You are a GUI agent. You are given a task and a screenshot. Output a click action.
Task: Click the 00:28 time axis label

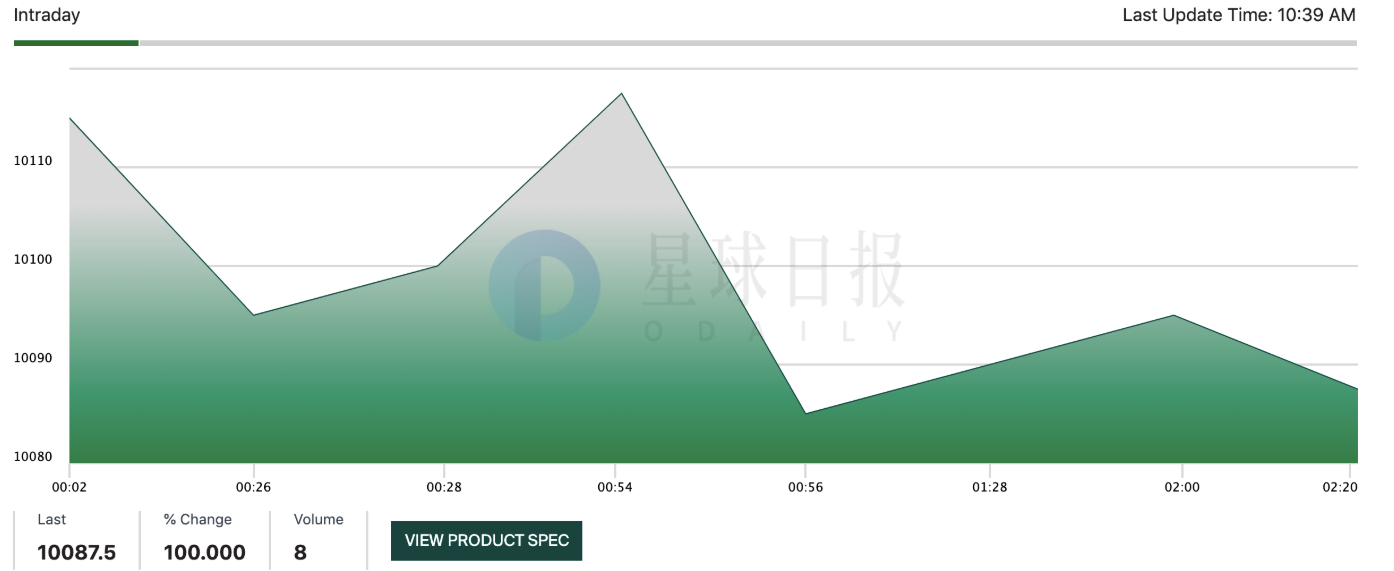(x=443, y=487)
